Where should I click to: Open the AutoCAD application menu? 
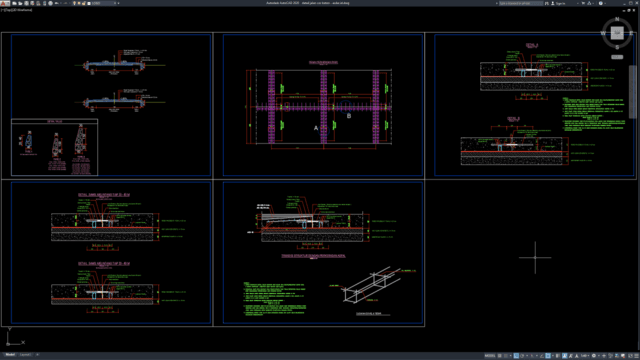coord(4,3)
